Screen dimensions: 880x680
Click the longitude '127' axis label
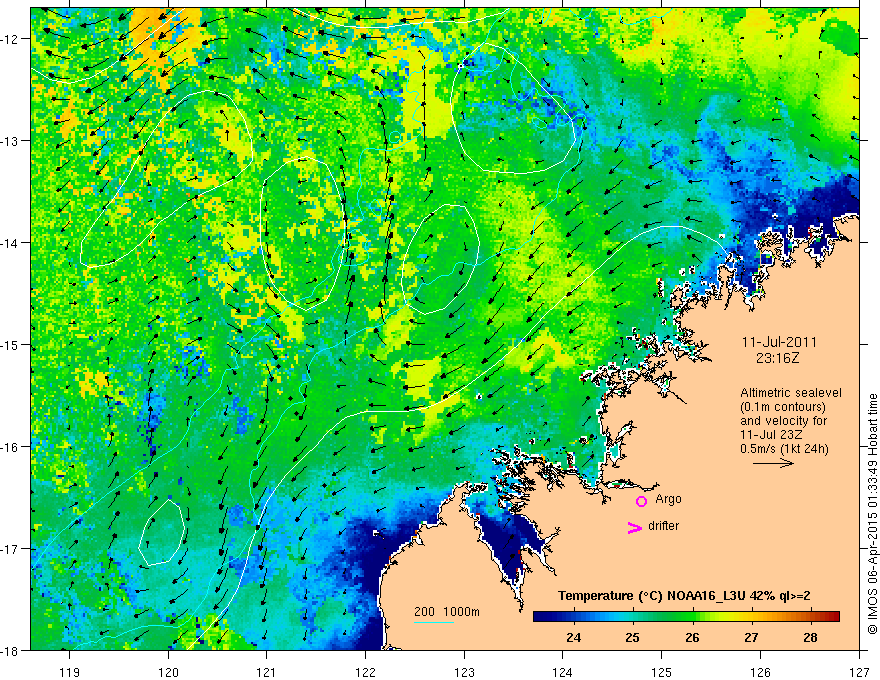click(x=859, y=672)
